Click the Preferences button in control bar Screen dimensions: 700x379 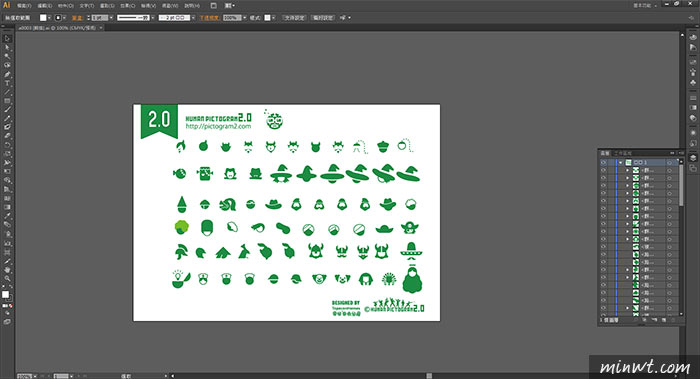click(323, 18)
